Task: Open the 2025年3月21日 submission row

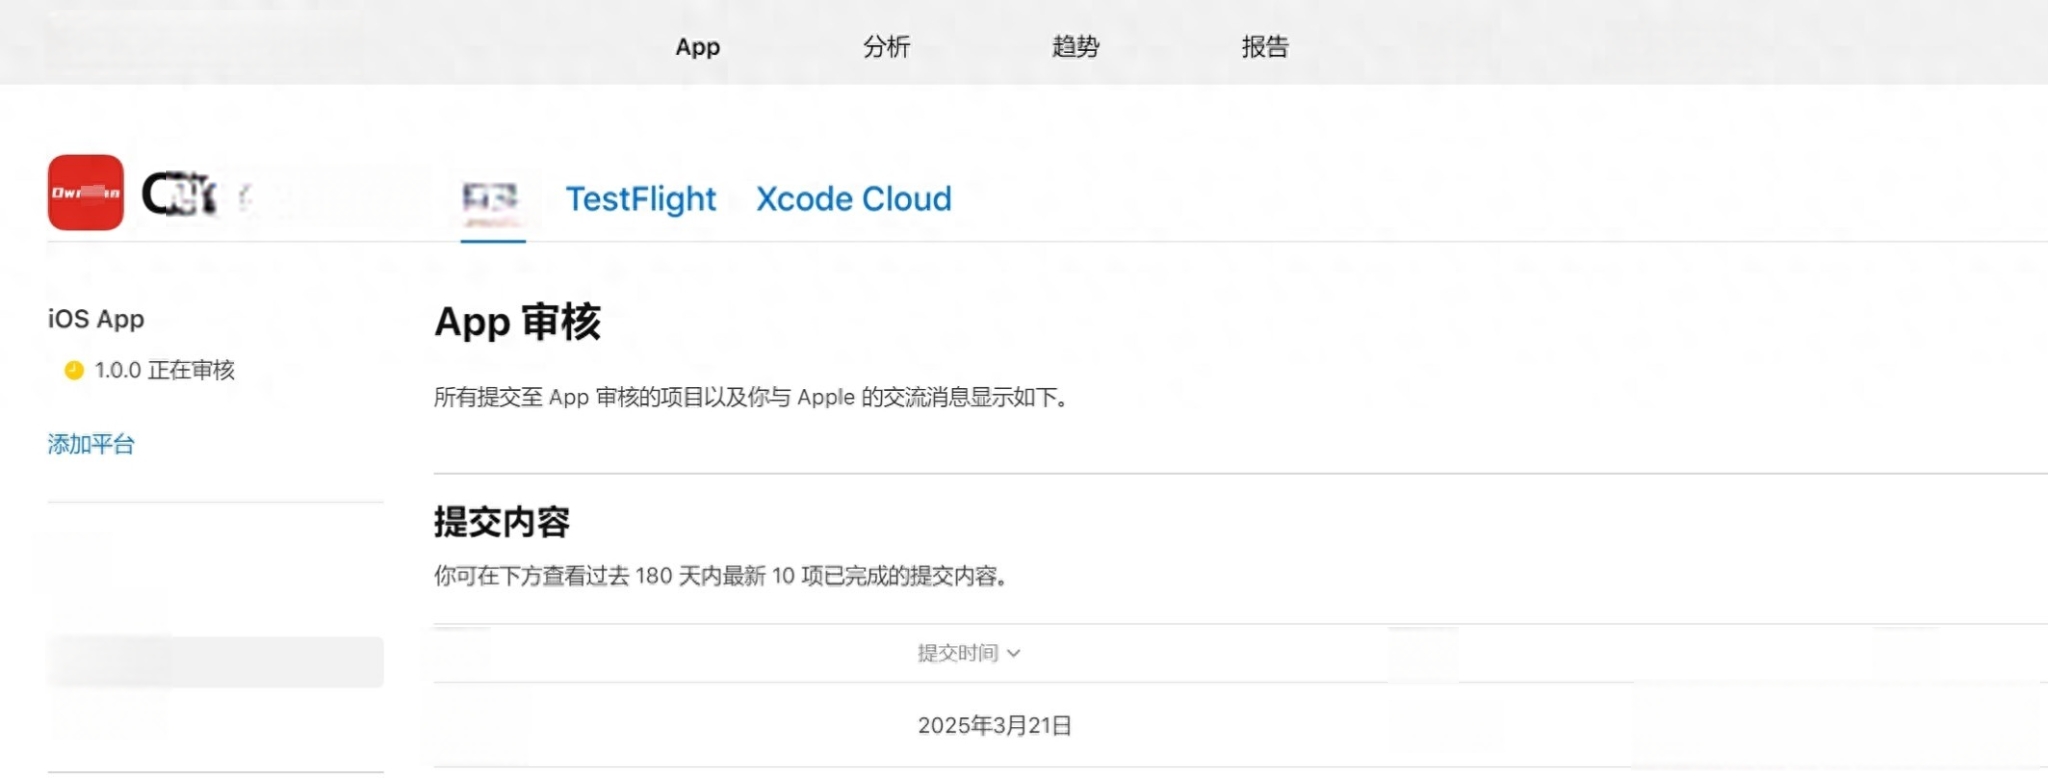Action: click(x=1240, y=726)
